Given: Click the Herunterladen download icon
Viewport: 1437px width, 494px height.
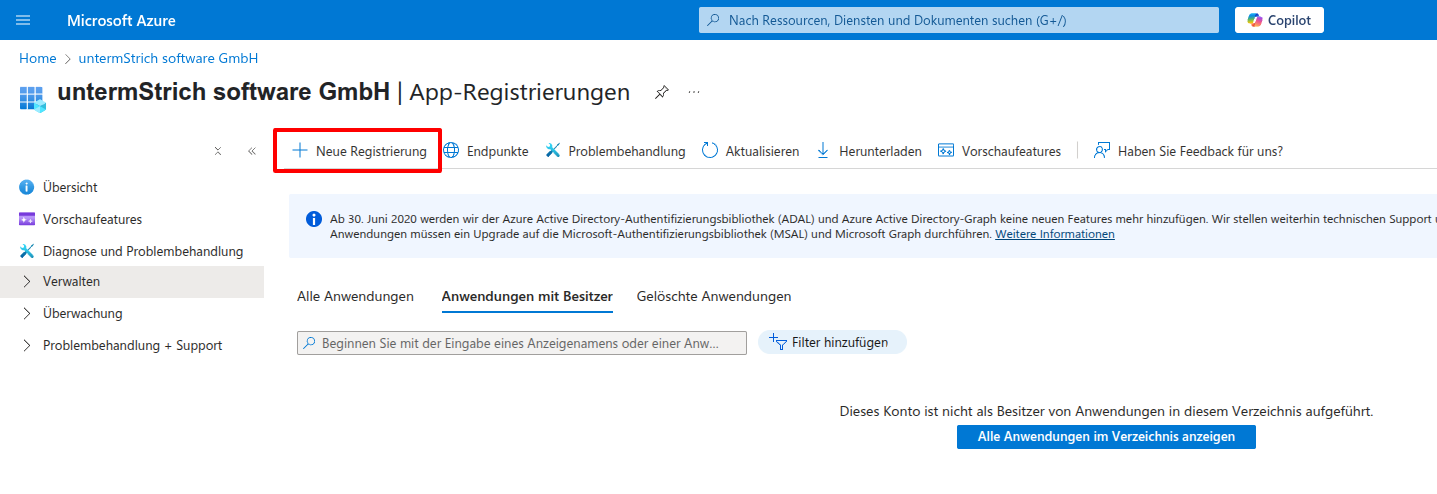Looking at the screenshot, I should [824, 151].
